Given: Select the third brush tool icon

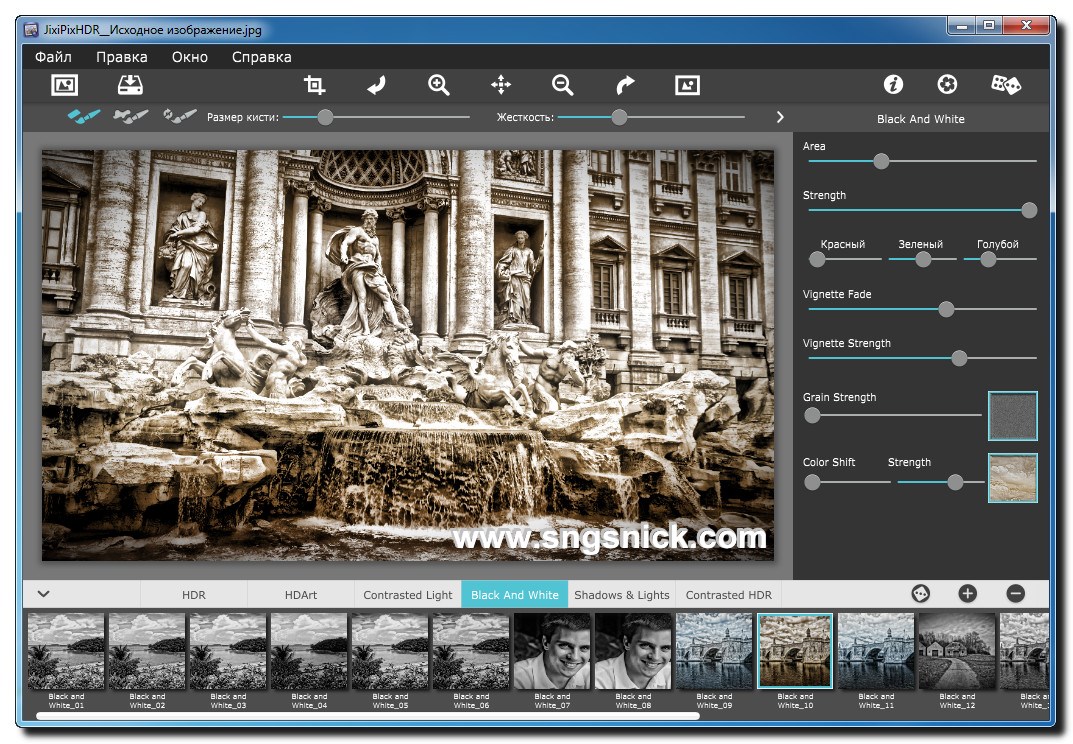Looking at the screenshot, I should click(179, 116).
